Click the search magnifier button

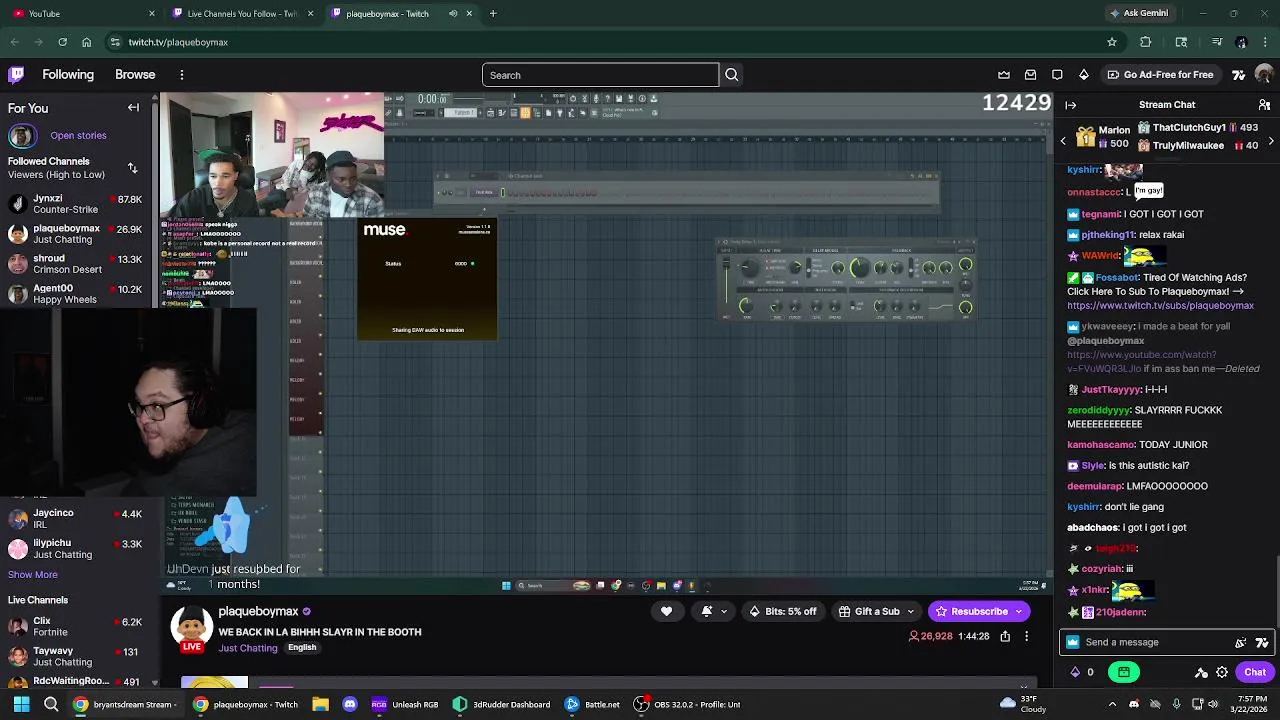click(732, 75)
